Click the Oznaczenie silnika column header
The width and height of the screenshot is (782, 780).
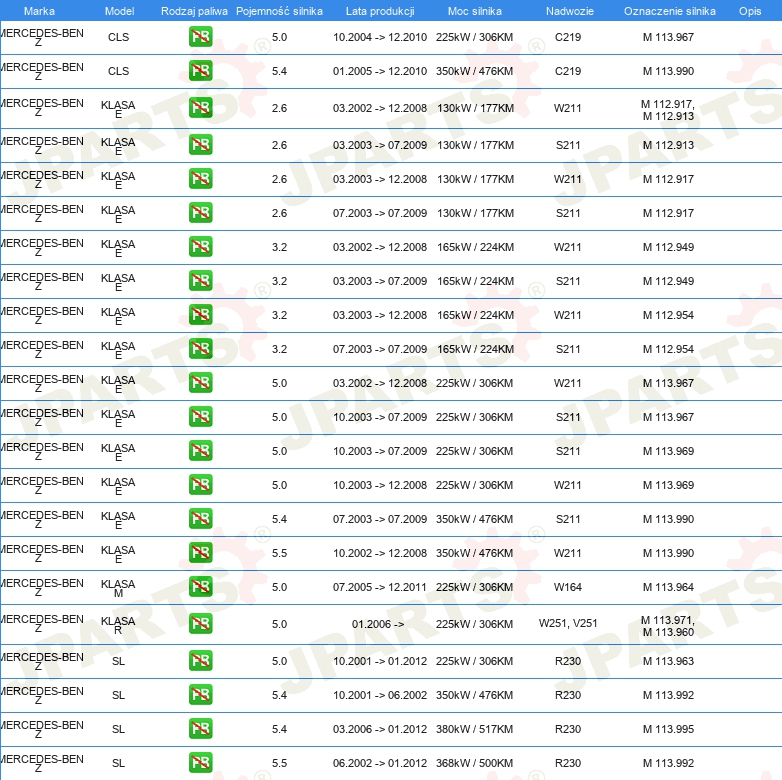click(x=669, y=11)
